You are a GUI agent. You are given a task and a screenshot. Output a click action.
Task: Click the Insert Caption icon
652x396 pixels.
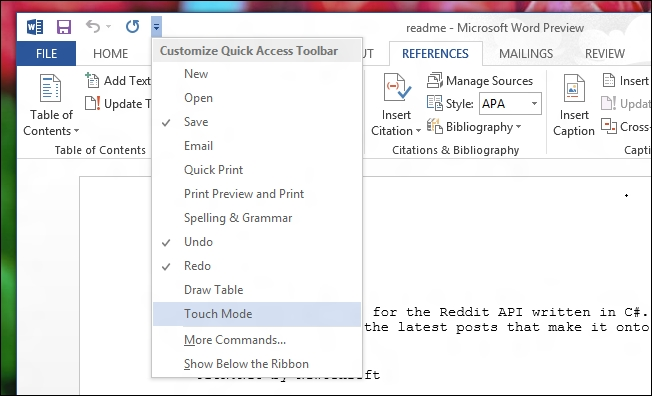(x=574, y=88)
